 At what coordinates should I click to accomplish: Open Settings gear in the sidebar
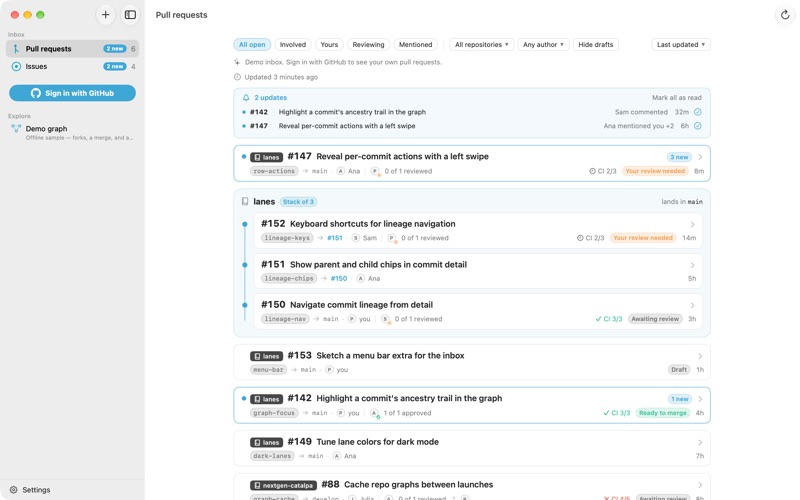pyautogui.click(x=14, y=489)
